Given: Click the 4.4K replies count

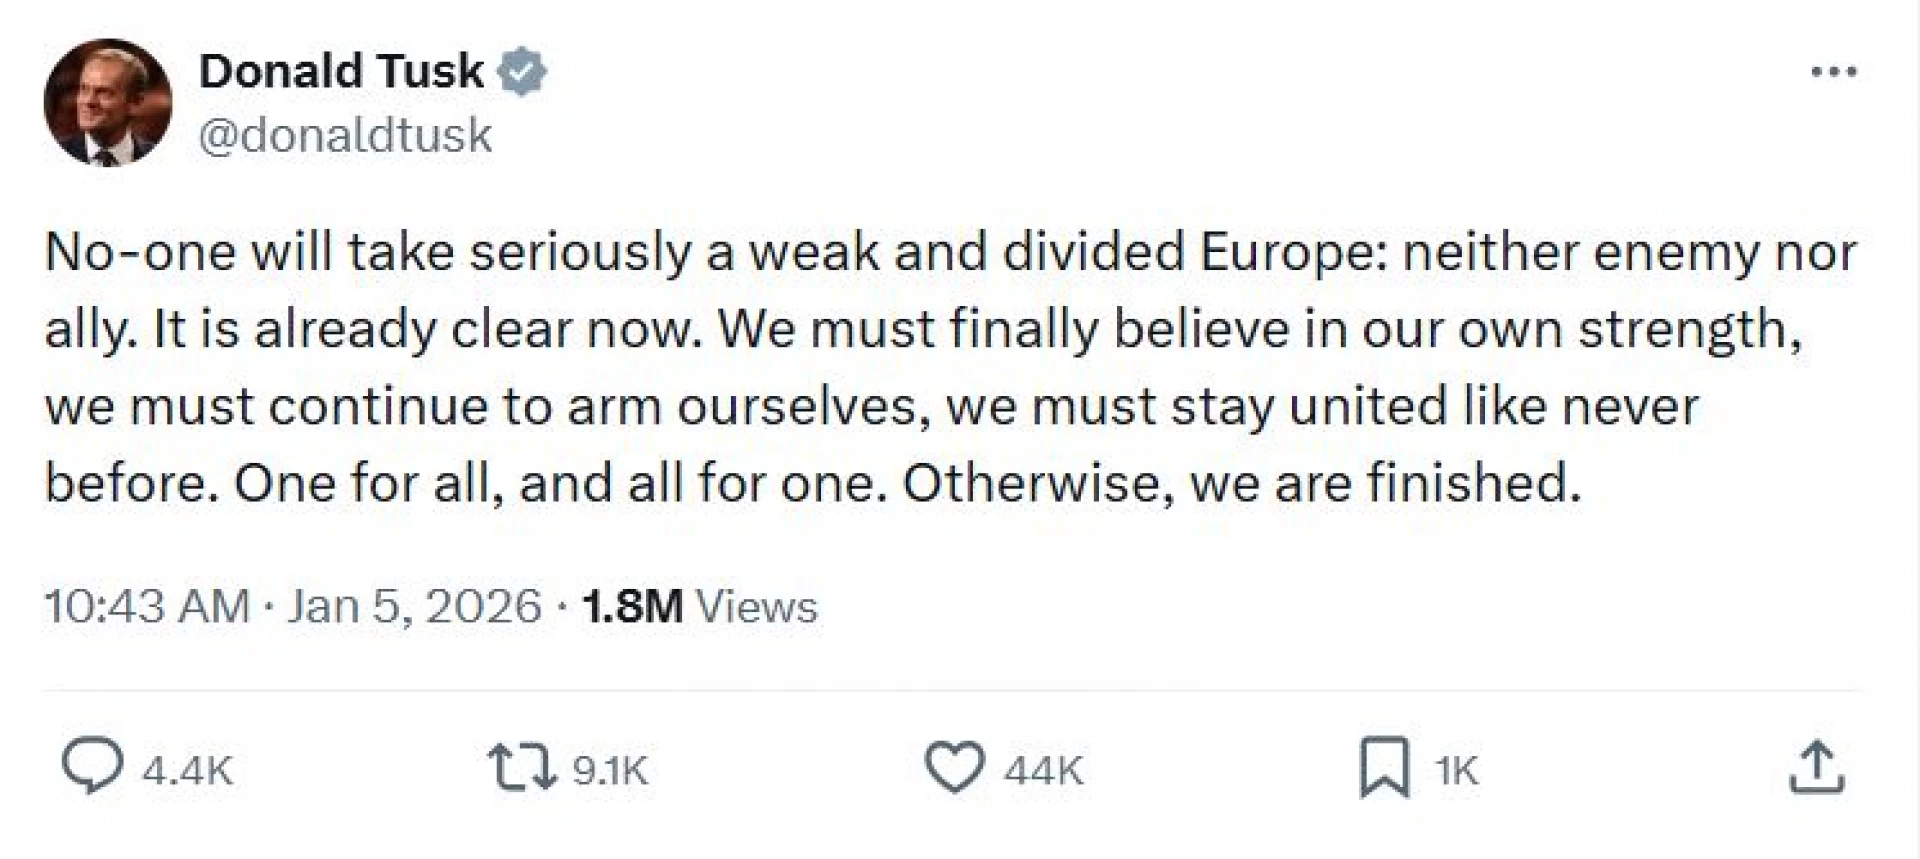Looking at the screenshot, I should click(x=187, y=771).
